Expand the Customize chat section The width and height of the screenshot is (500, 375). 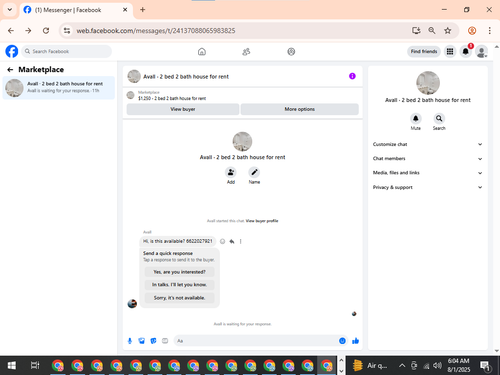(x=428, y=144)
